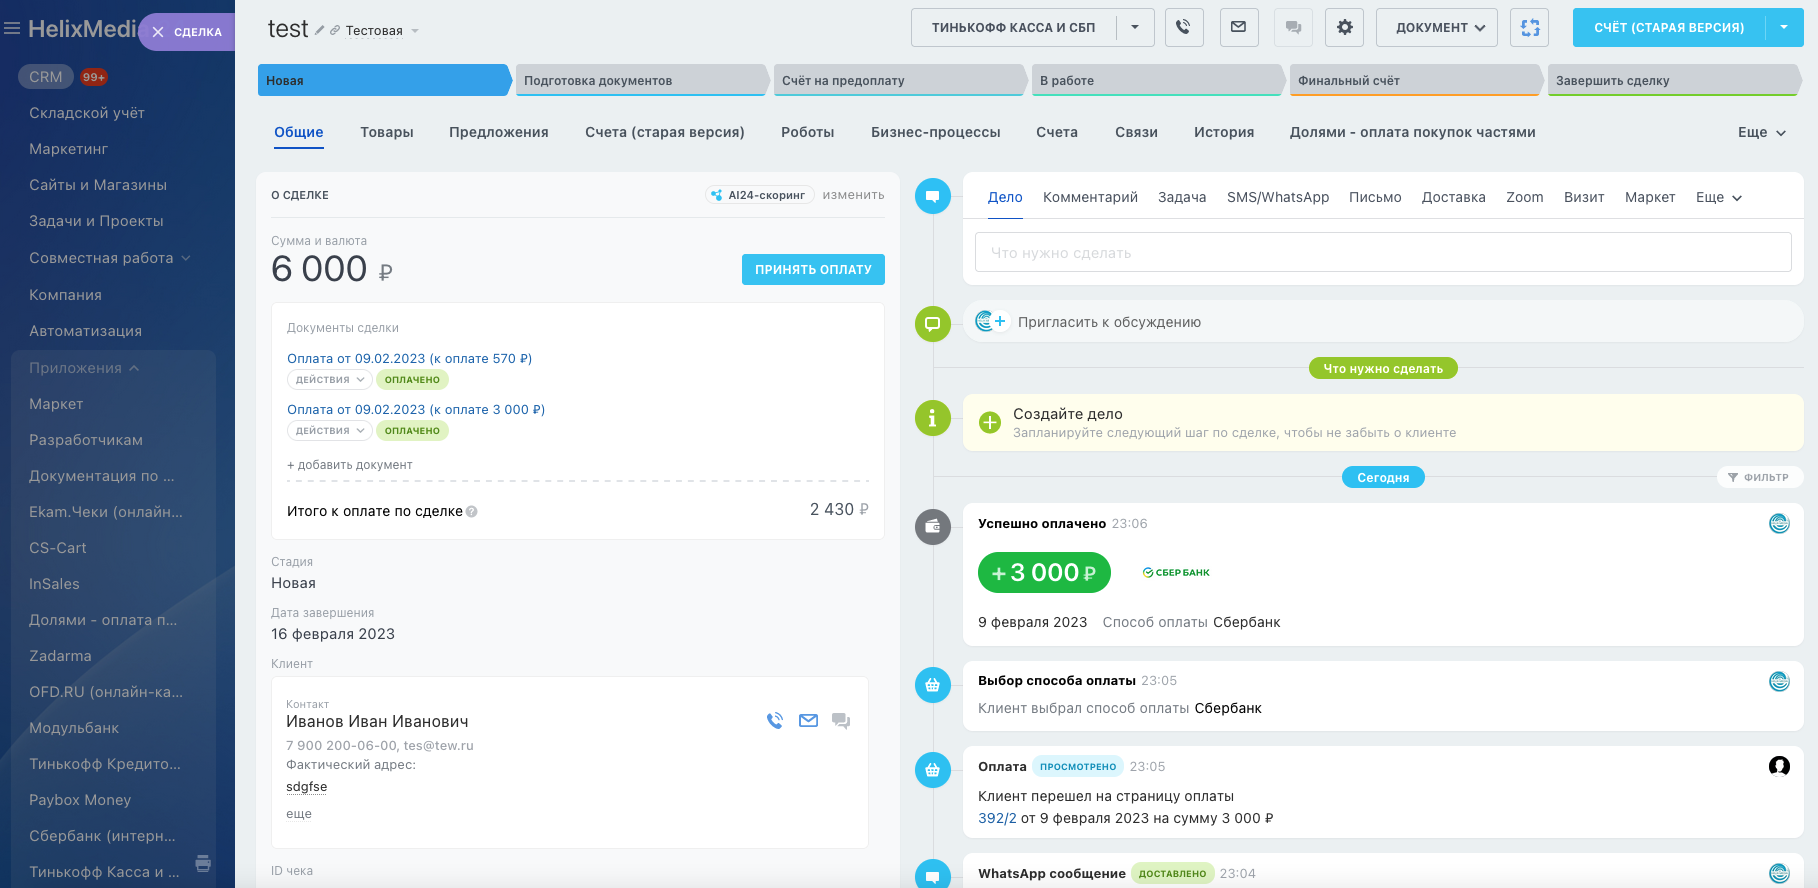Open ТИНЬКОФФ КАССА И СБП dropdown arrow
This screenshot has height=888, width=1818.
coord(1135,27)
